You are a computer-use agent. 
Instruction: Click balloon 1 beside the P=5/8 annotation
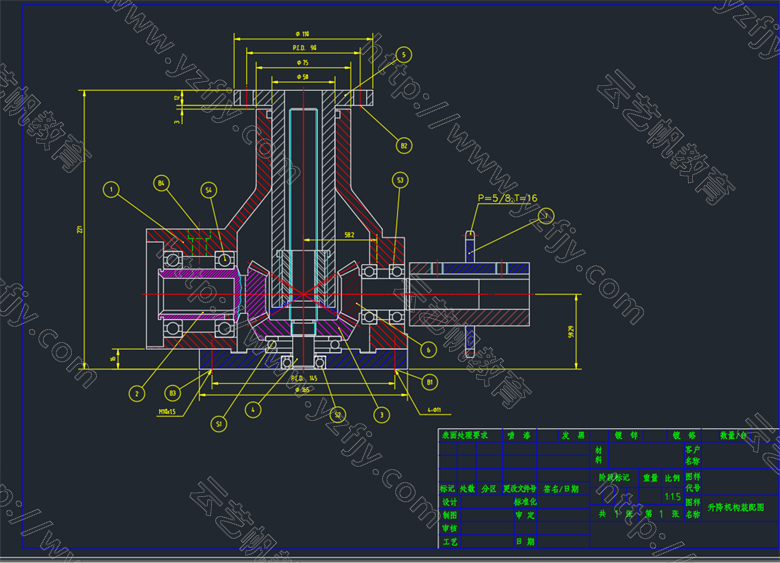pos(546,216)
